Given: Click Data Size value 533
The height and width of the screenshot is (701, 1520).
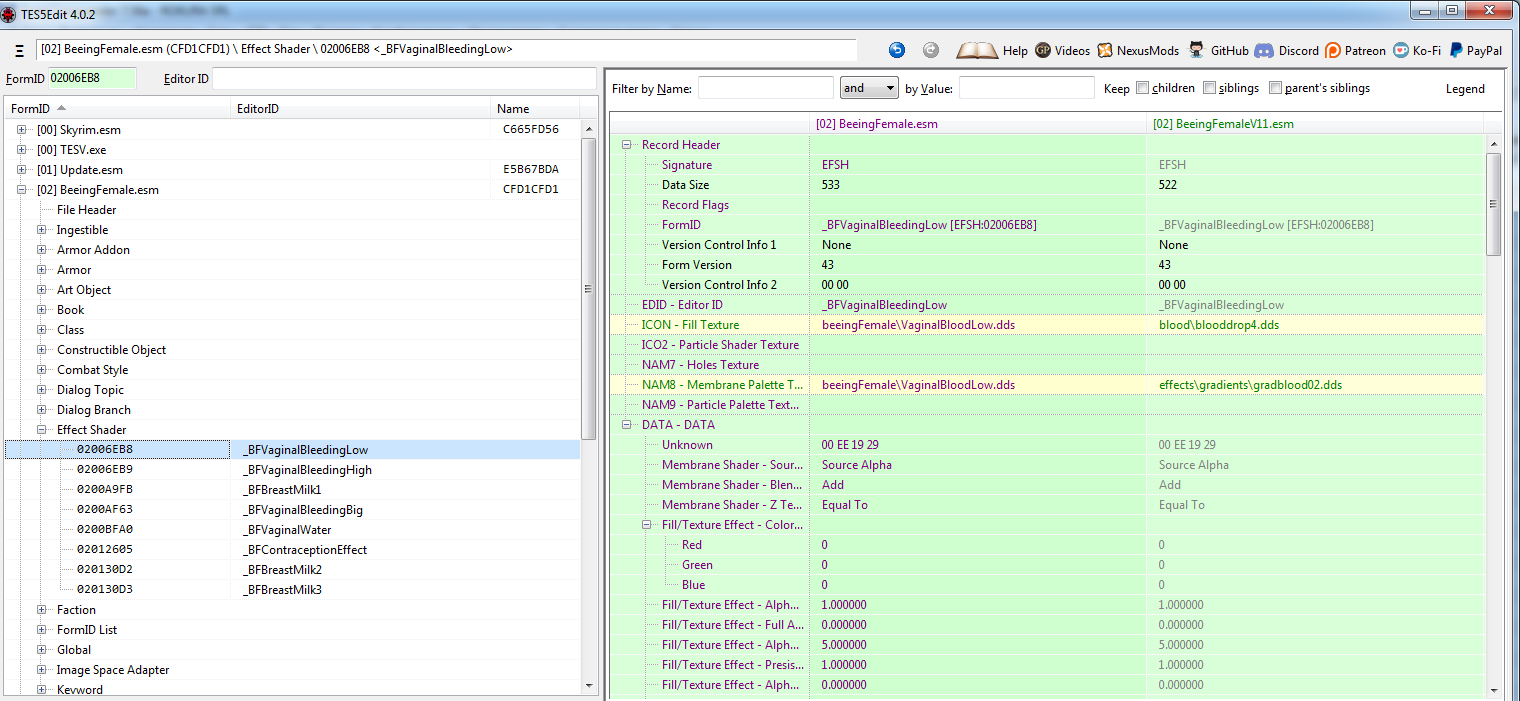Looking at the screenshot, I should tap(831, 185).
